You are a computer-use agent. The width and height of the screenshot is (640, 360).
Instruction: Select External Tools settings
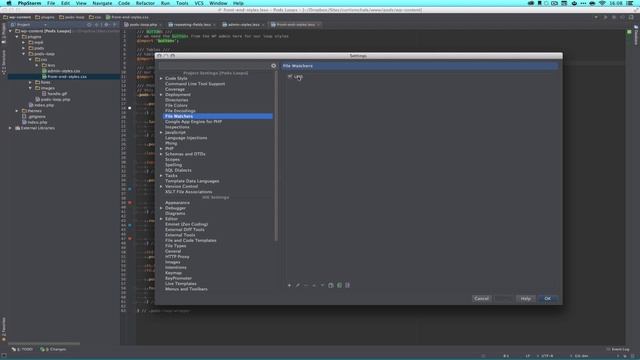point(180,235)
